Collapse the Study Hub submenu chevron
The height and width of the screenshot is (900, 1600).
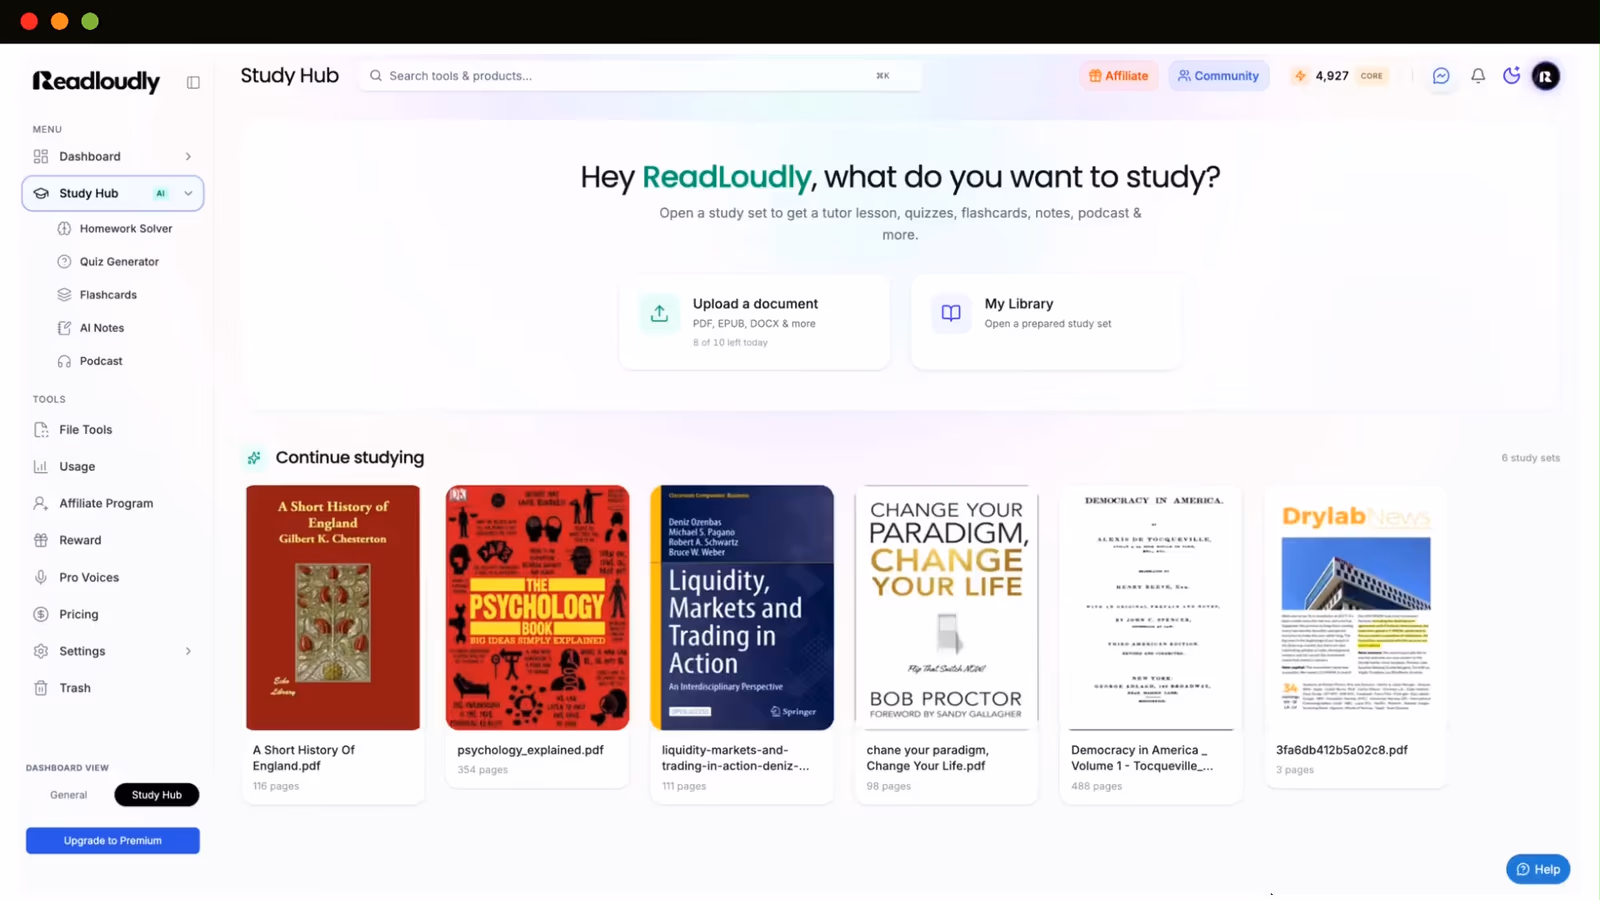[x=188, y=194]
